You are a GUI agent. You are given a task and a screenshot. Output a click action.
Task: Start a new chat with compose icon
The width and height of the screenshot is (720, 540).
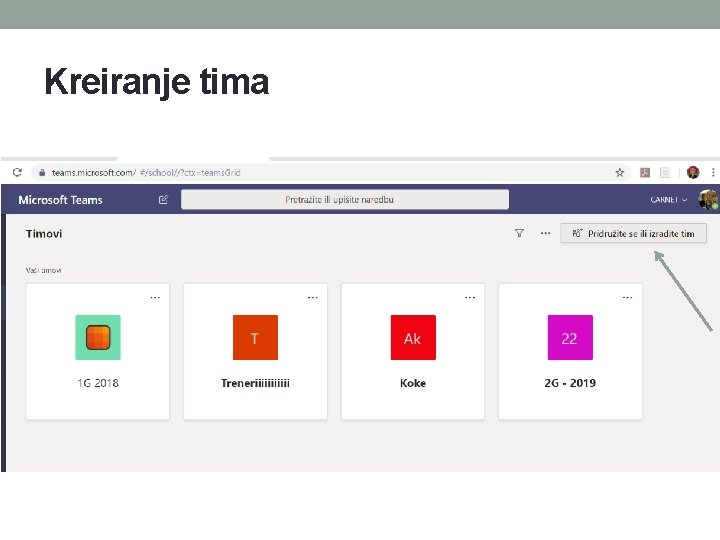[x=163, y=199]
